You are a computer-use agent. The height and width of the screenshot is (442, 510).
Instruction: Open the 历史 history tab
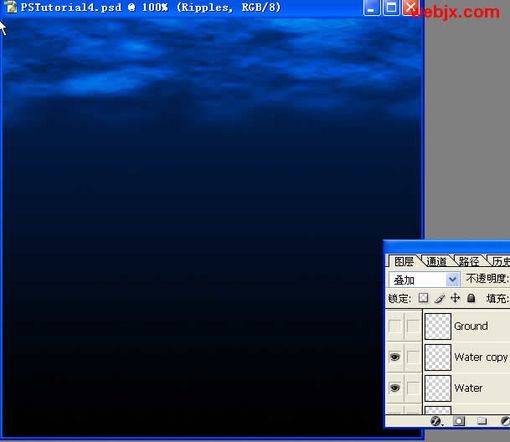point(501,261)
